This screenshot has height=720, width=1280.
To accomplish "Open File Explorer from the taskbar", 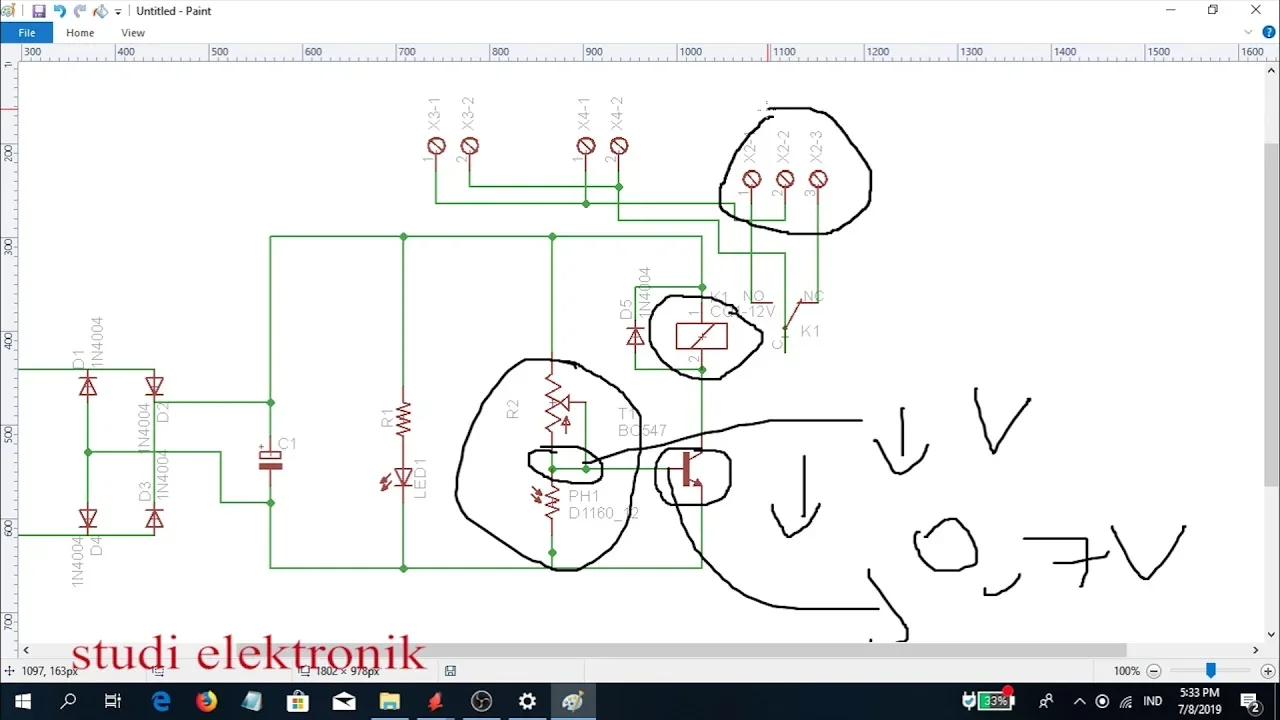I will 389,701.
